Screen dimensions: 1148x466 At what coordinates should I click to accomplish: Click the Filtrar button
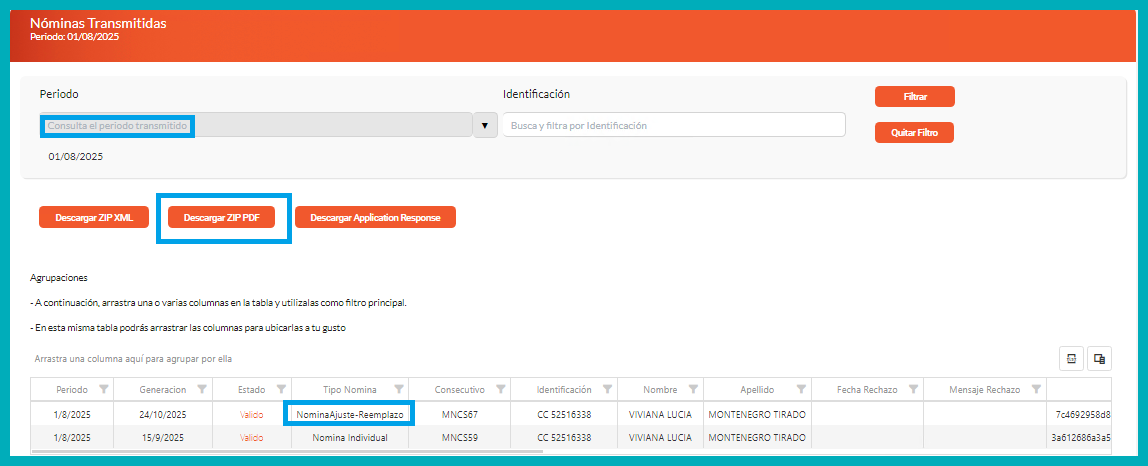pos(914,97)
